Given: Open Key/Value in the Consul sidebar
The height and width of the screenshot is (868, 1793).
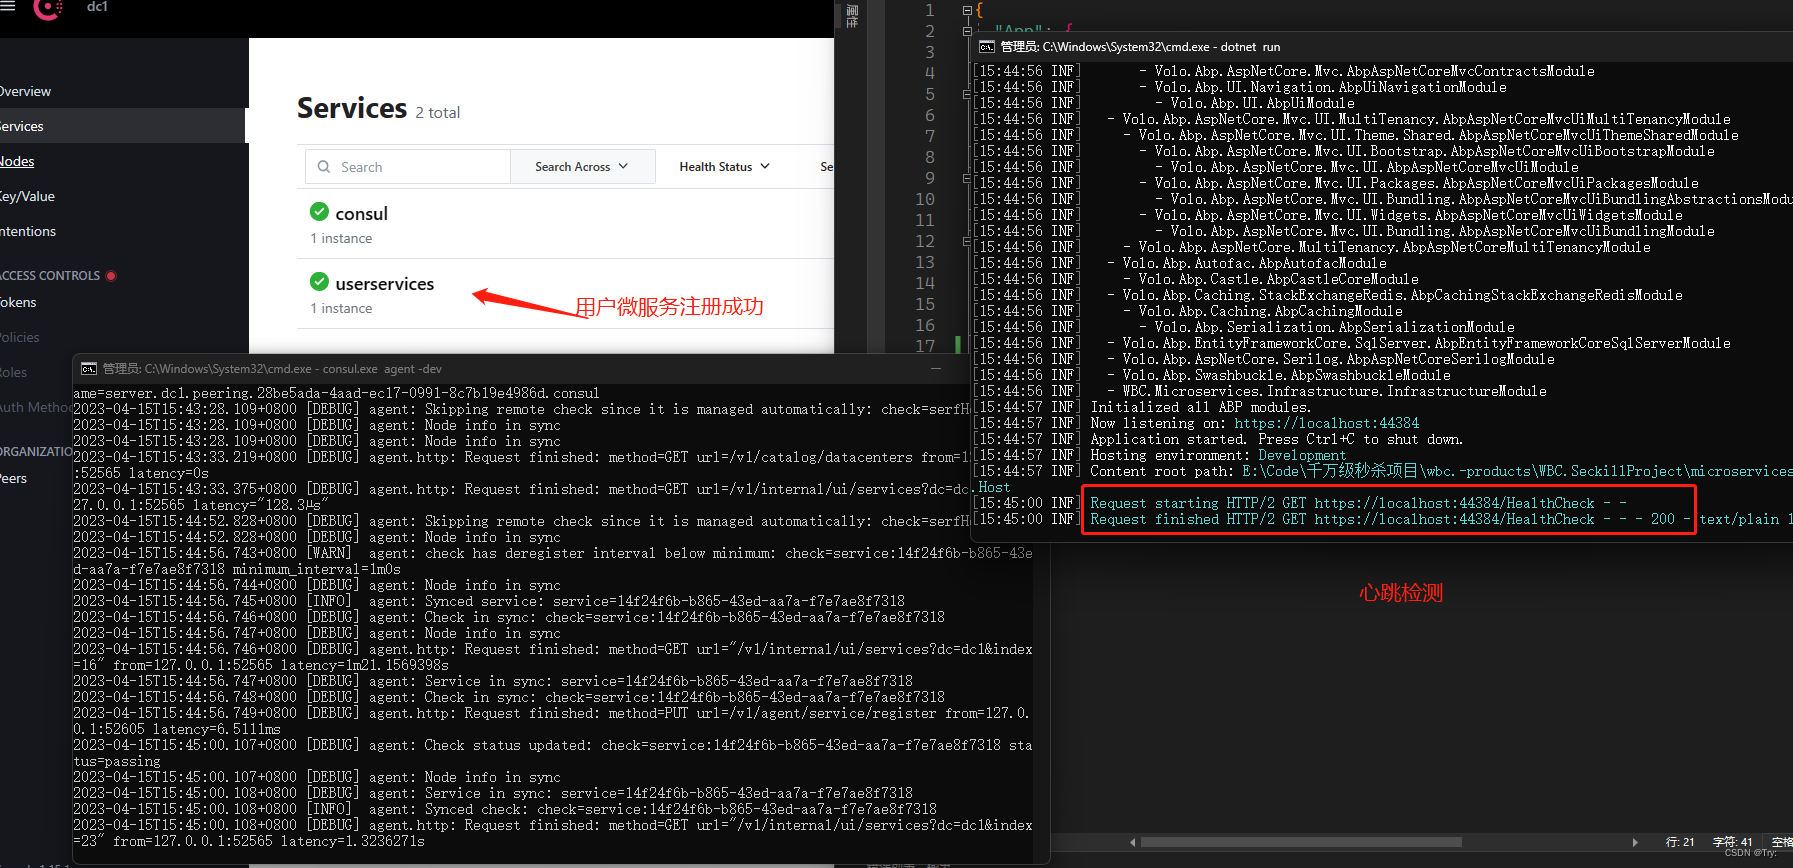Looking at the screenshot, I should (27, 196).
